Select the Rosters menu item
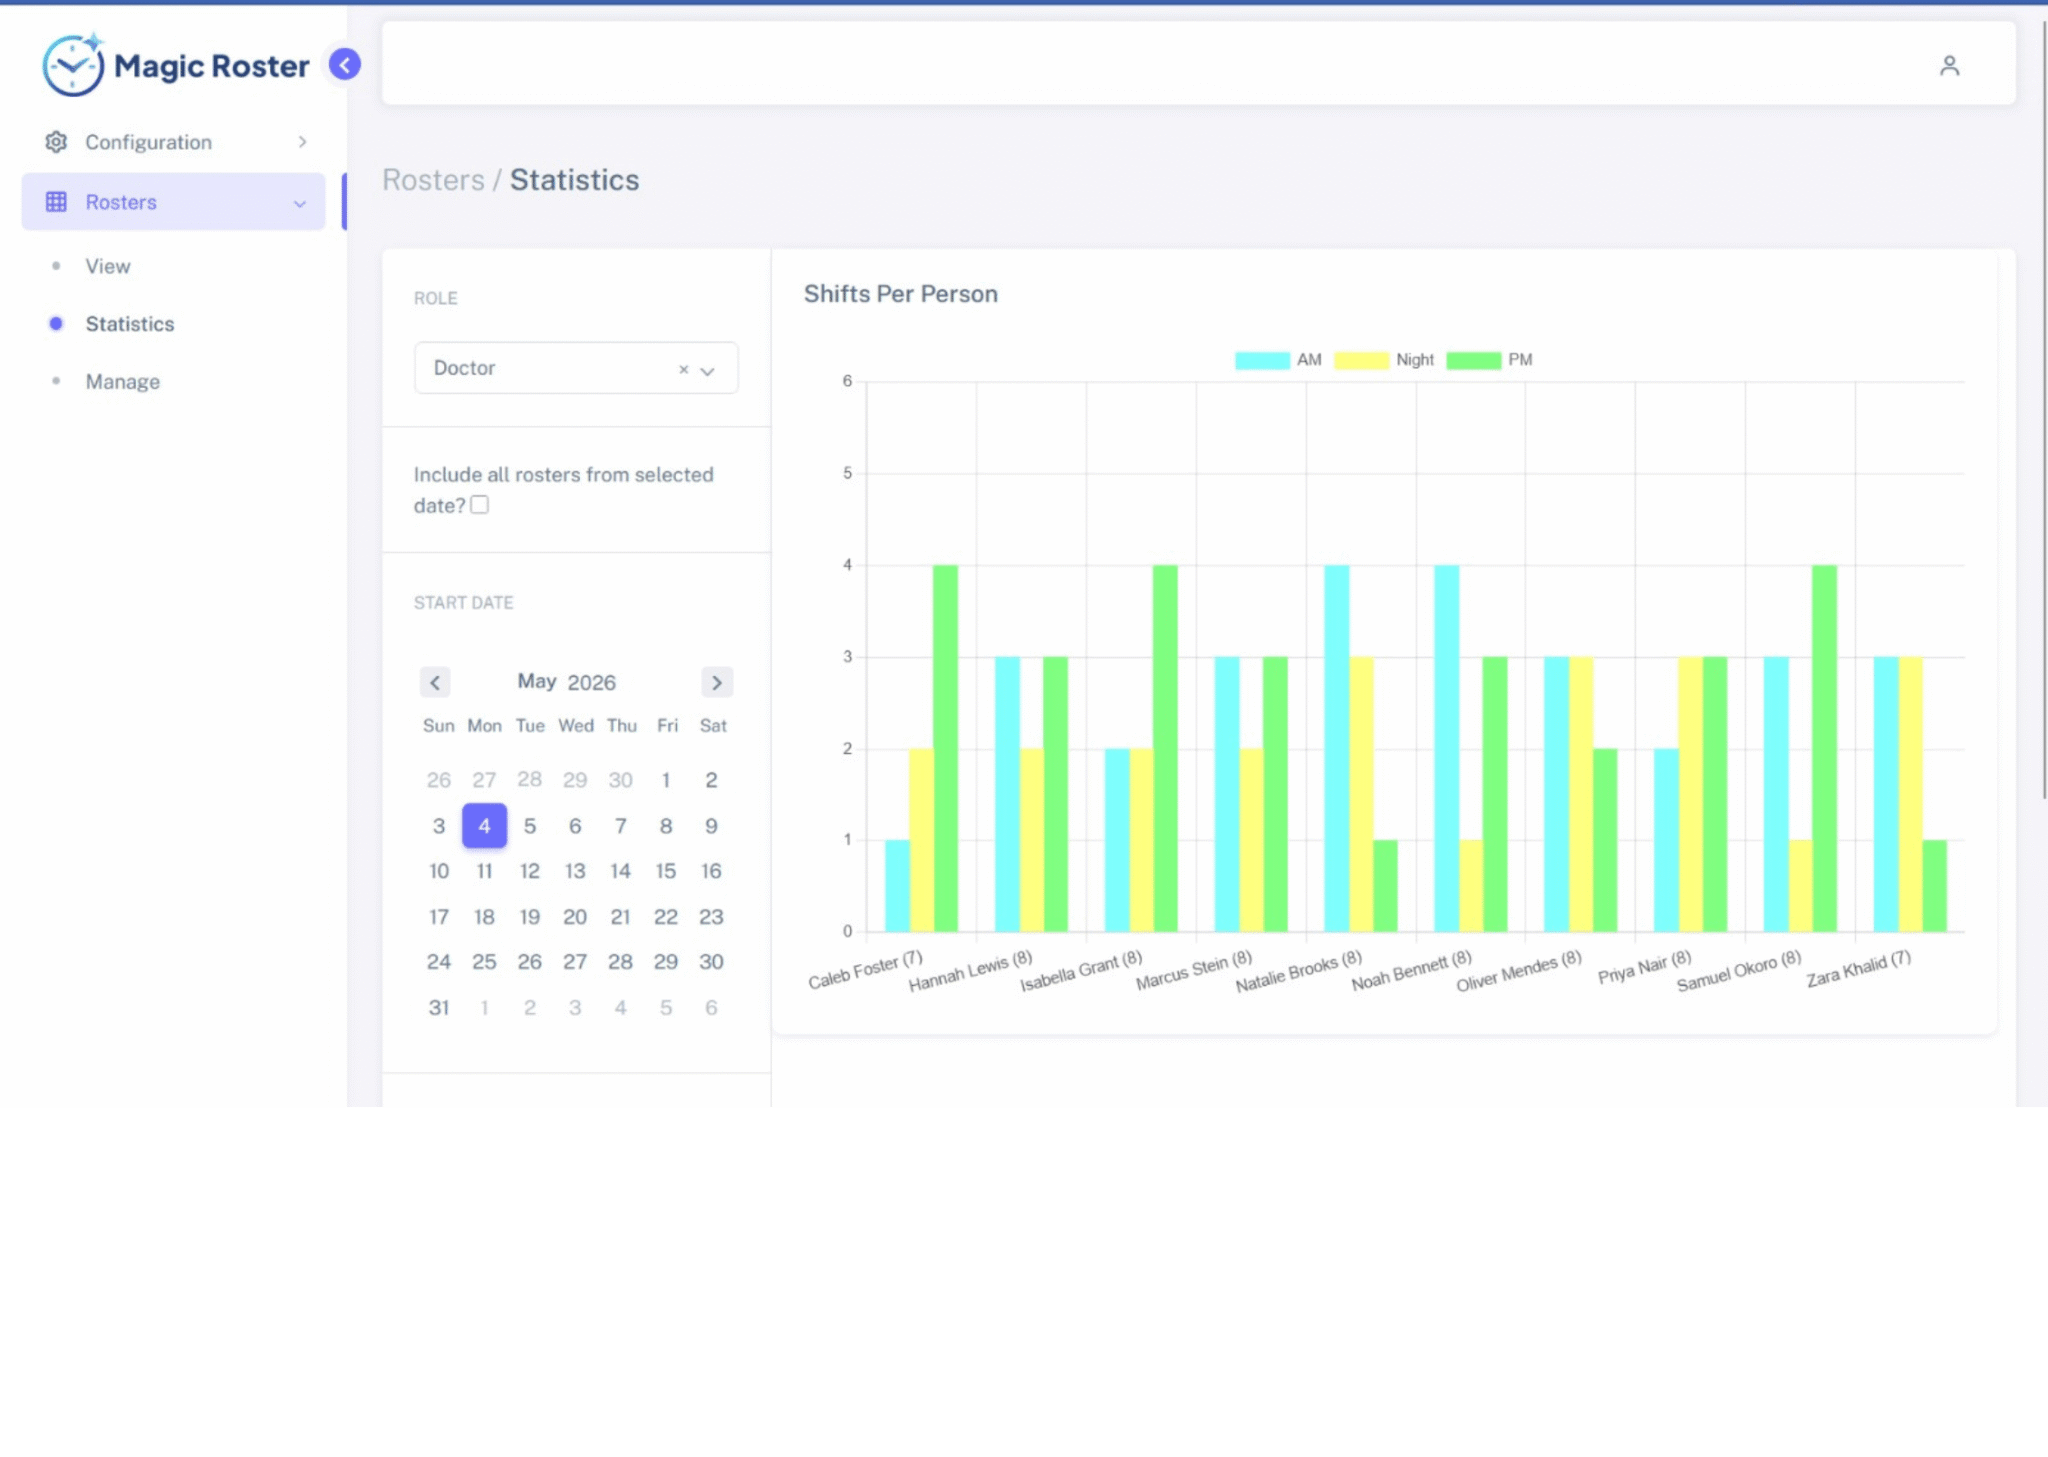 [x=174, y=202]
